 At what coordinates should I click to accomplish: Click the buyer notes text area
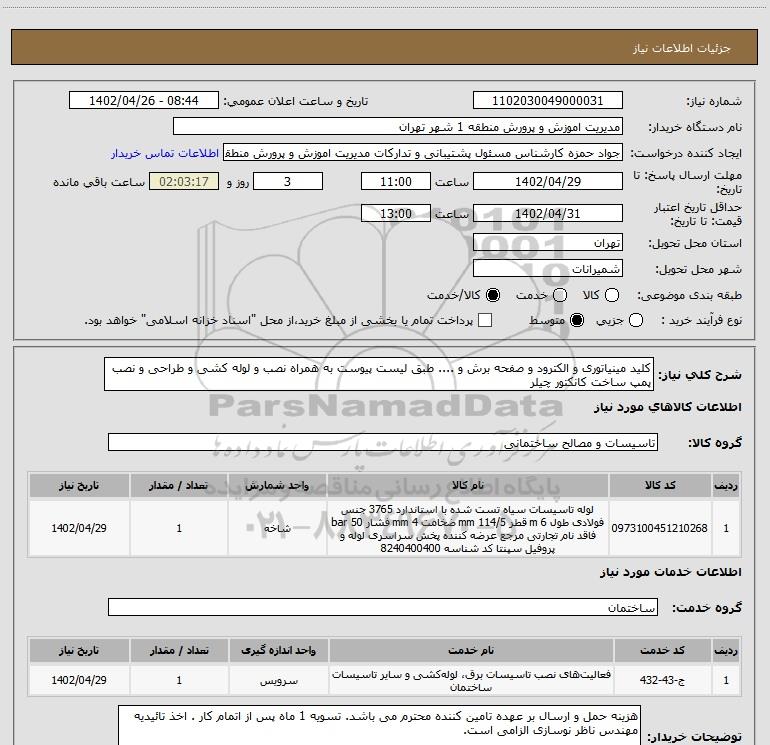[x=379, y=725]
